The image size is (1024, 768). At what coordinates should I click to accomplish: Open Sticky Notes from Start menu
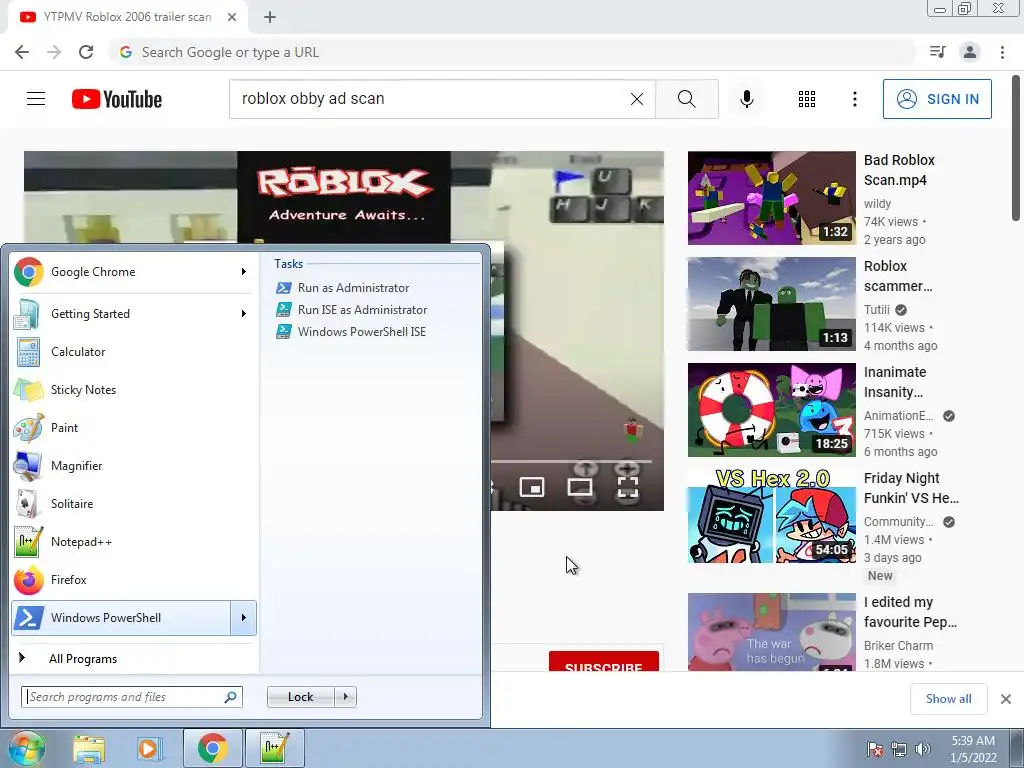tap(134, 390)
